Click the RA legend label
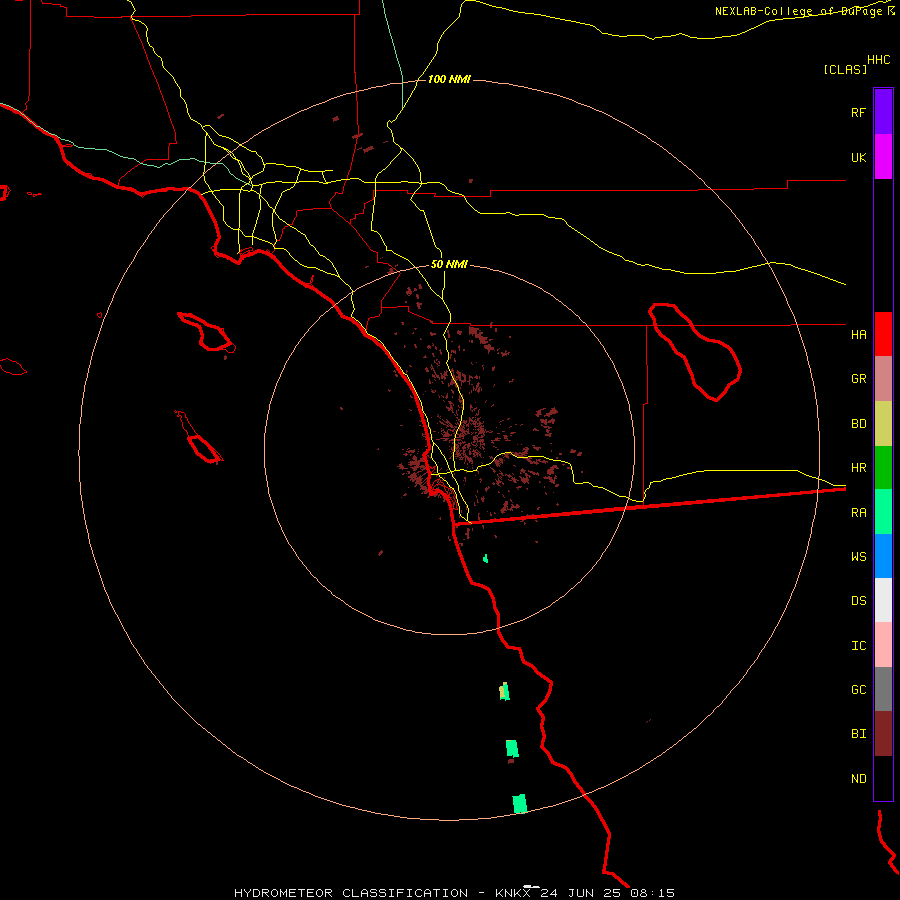 [858, 513]
